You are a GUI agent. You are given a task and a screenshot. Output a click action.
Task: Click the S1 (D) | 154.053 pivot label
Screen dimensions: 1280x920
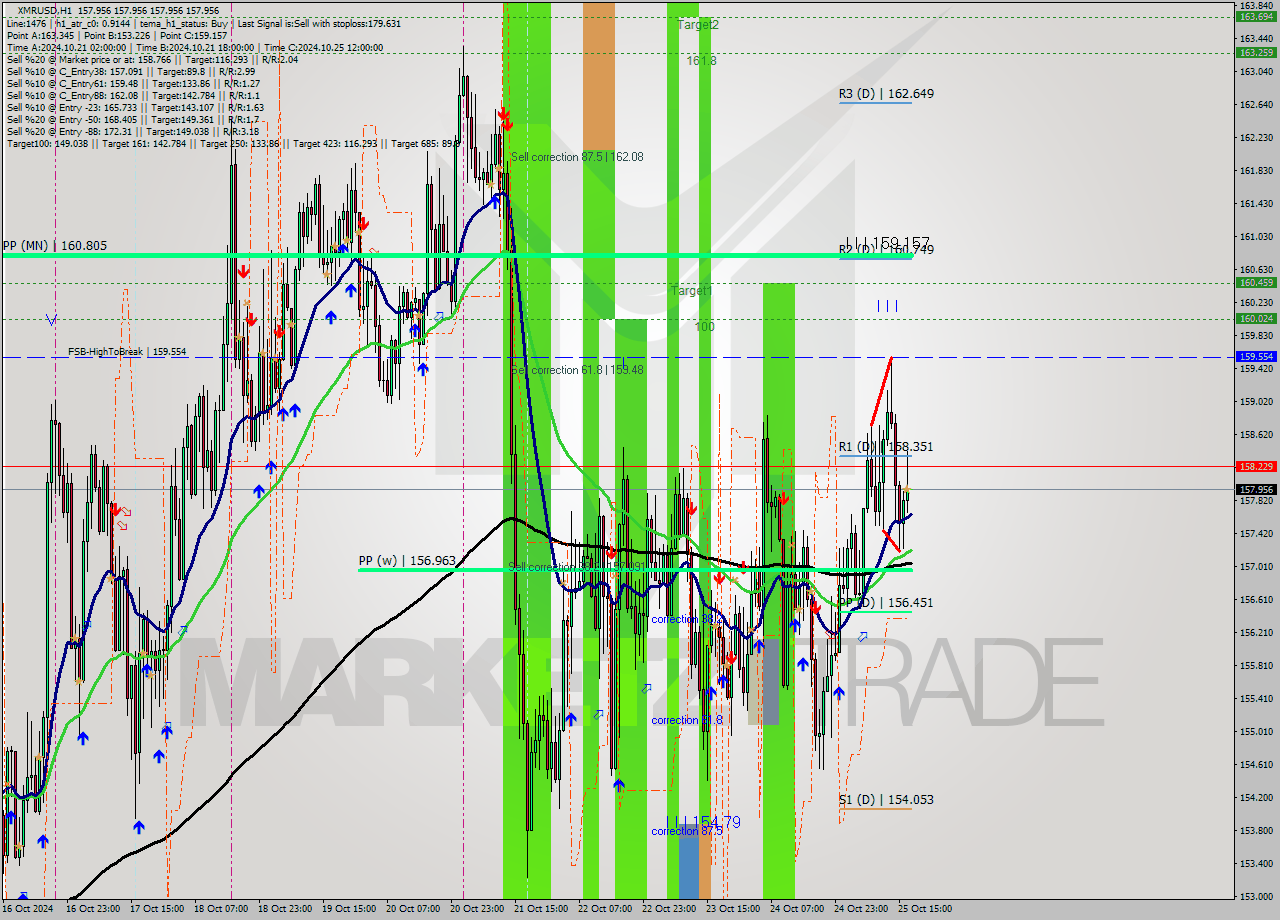coord(886,800)
